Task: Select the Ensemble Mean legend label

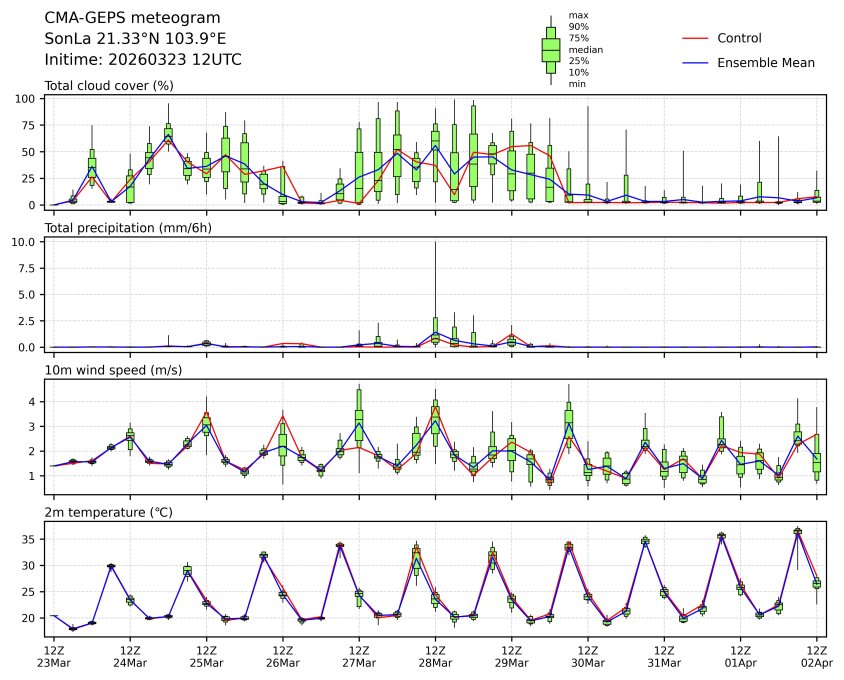Action: (765, 62)
